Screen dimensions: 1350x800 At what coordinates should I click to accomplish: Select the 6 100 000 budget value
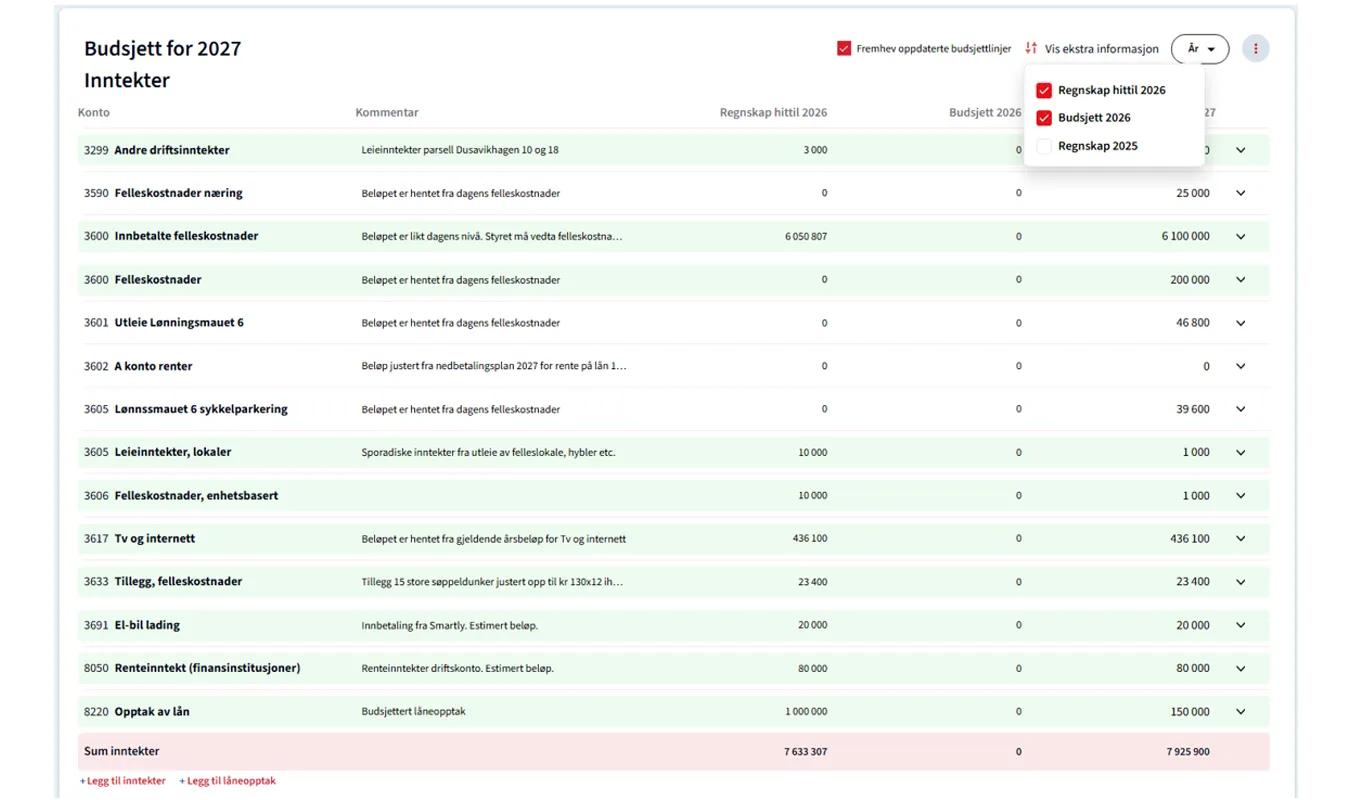click(1185, 236)
